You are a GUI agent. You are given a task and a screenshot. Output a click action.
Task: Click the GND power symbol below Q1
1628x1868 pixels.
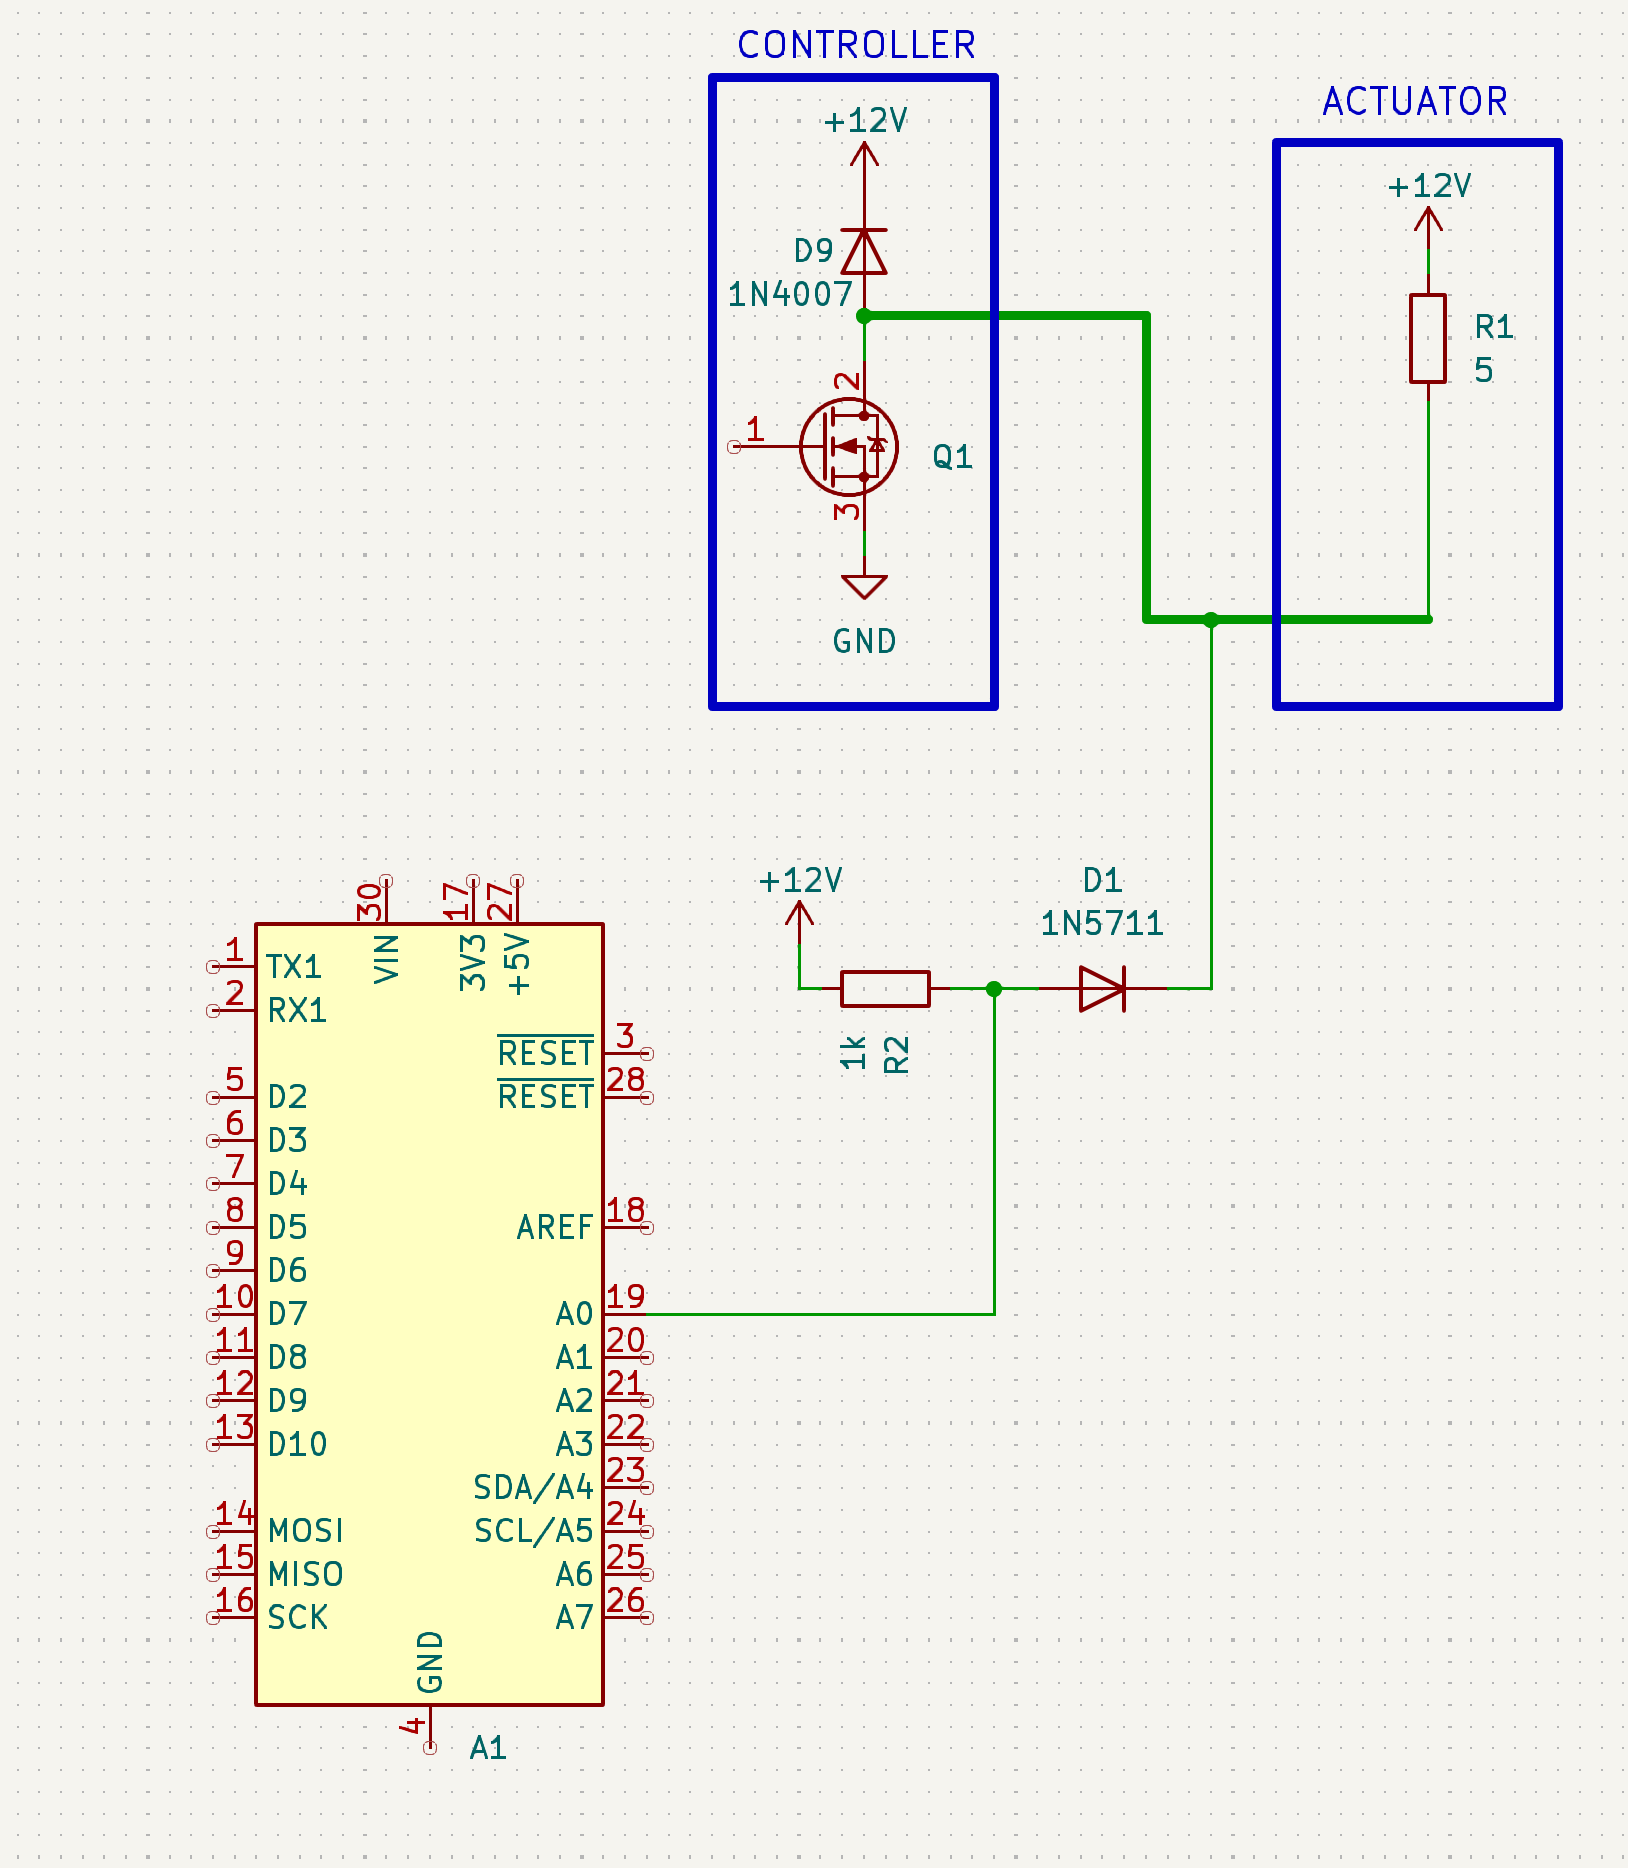864,586
